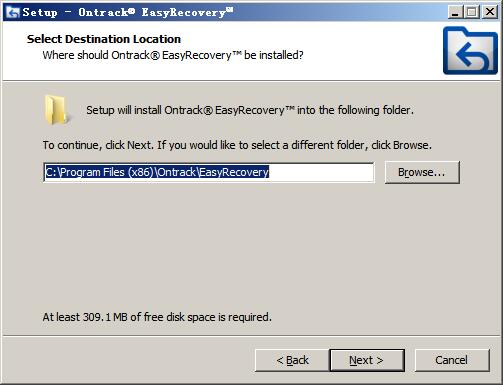The height and width of the screenshot is (385, 503).
Task: Click the free disk space requirement text
Action: (157, 317)
